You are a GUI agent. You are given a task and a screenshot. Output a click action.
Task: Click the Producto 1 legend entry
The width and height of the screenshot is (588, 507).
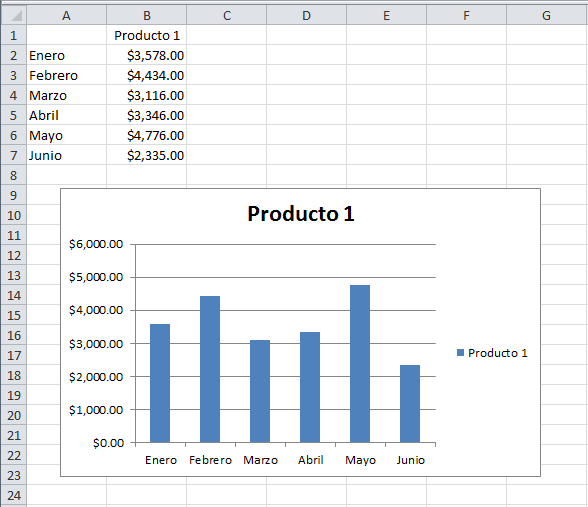coord(492,353)
